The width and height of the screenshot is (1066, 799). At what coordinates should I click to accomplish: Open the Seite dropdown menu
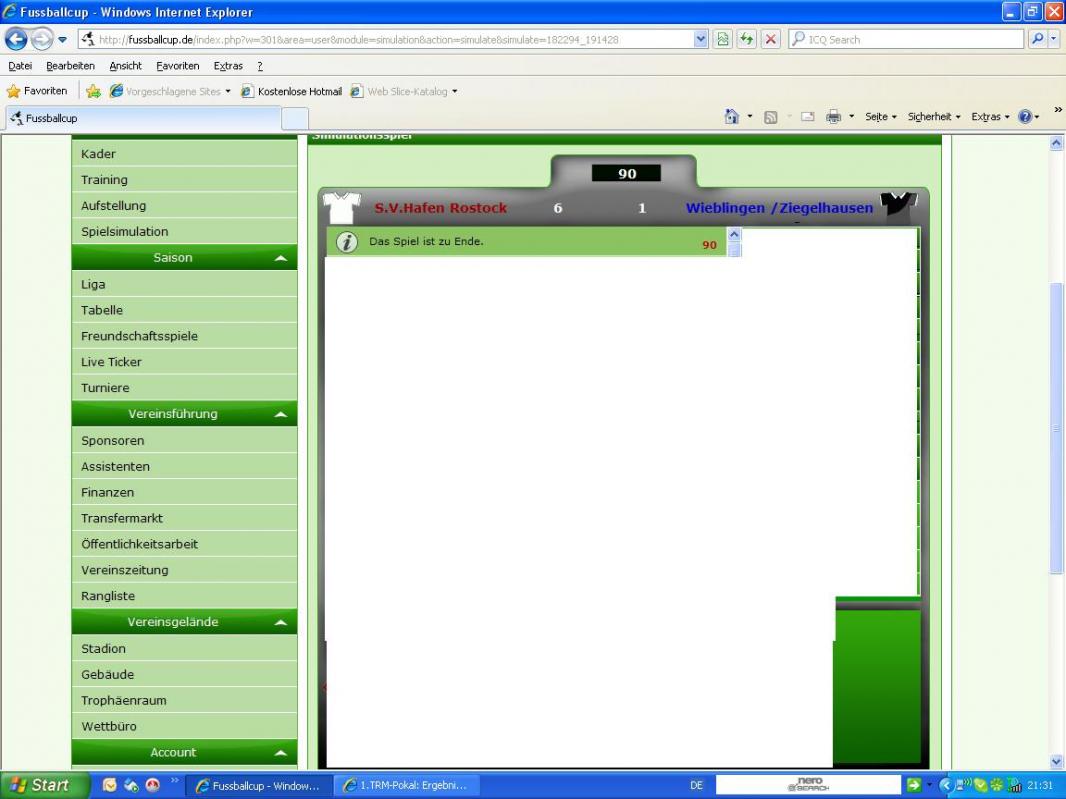click(x=880, y=117)
